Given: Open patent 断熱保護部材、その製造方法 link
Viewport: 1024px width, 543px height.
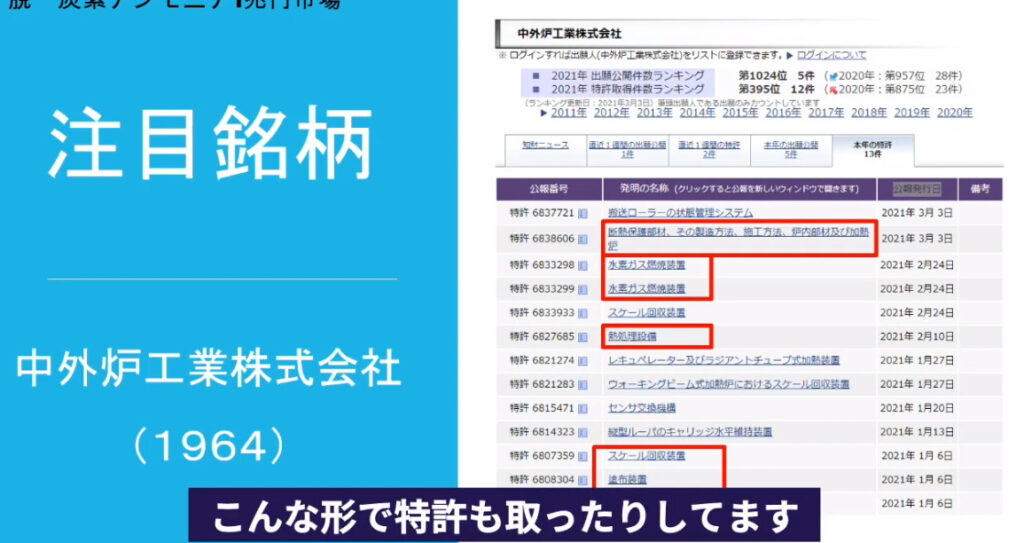Looking at the screenshot, I should [x=738, y=239].
